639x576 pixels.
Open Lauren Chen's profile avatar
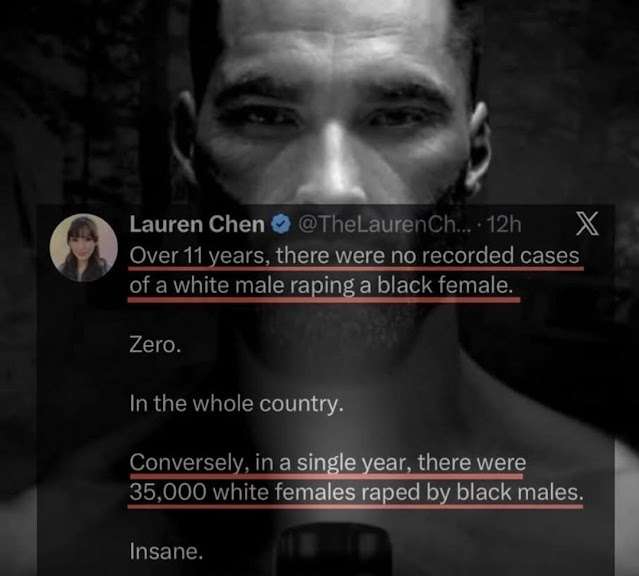click(x=84, y=248)
